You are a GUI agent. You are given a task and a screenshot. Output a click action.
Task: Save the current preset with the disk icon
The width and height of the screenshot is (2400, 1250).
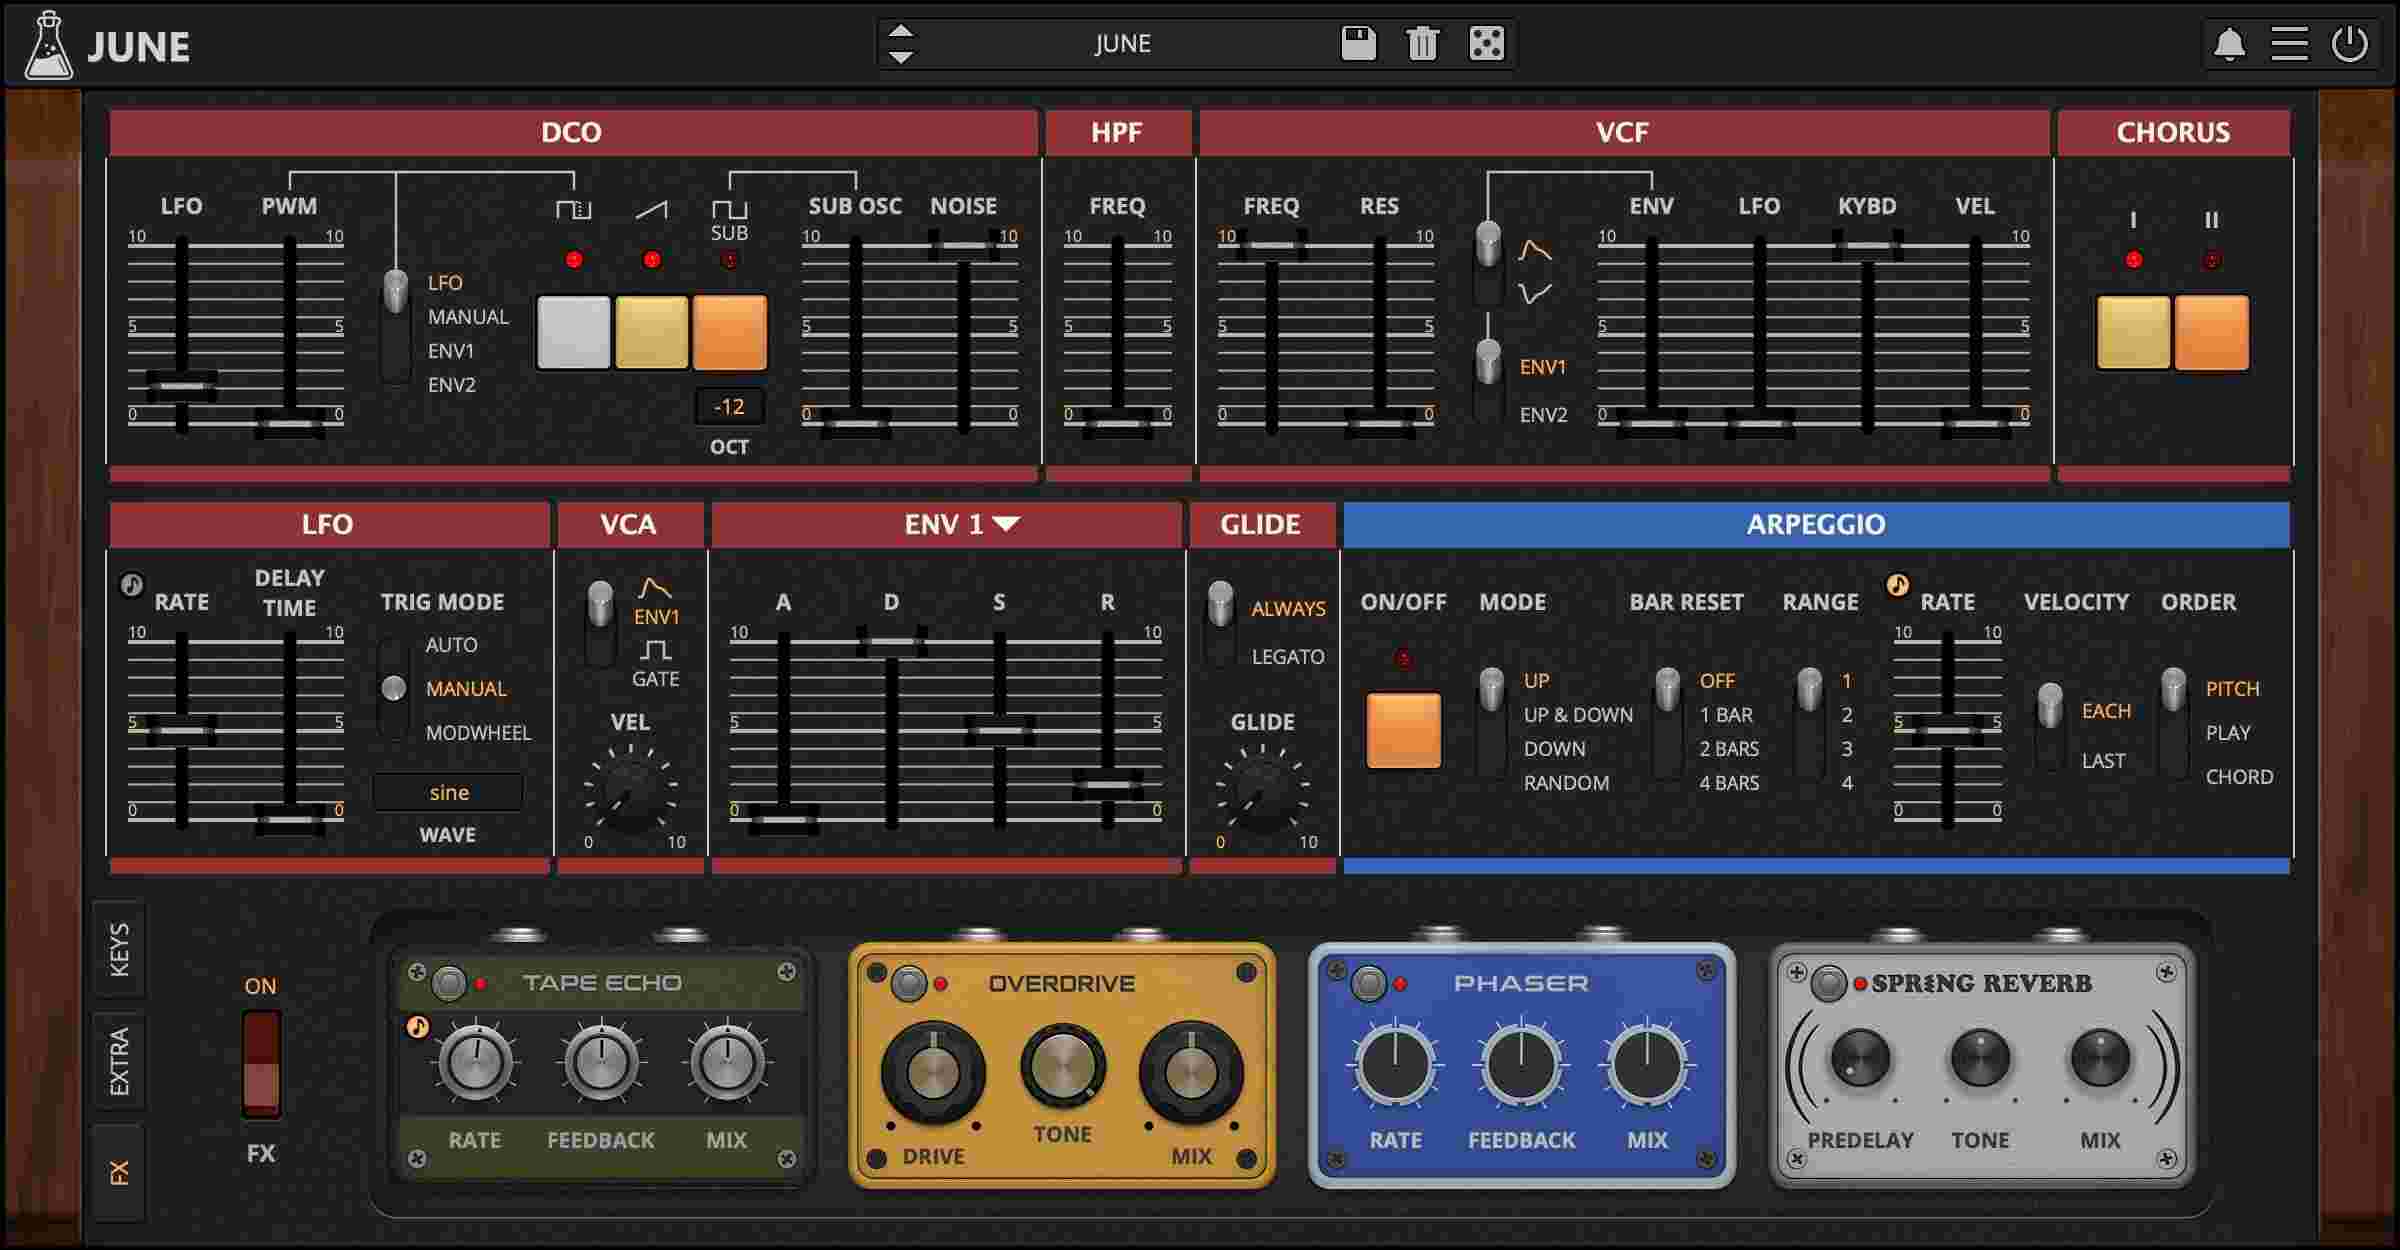click(x=1357, y=43)
